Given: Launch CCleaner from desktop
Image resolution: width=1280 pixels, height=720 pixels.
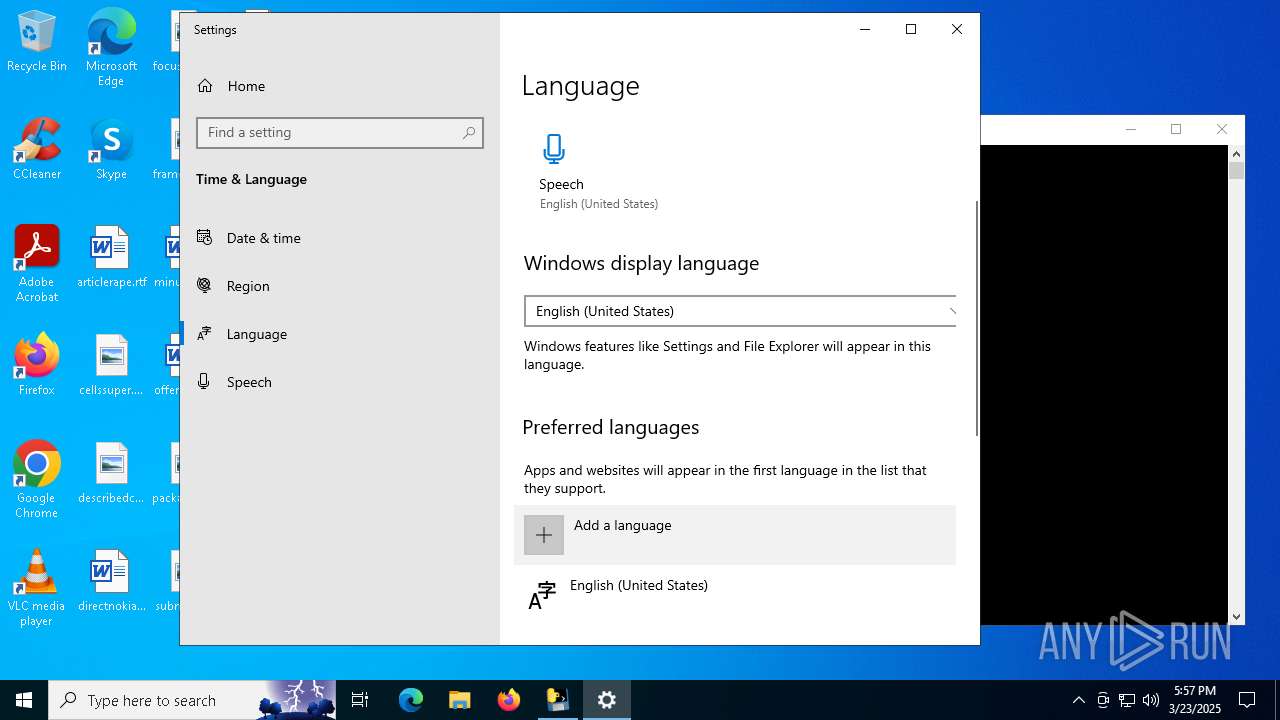Looking at the screenshot, I should (37, 148).
